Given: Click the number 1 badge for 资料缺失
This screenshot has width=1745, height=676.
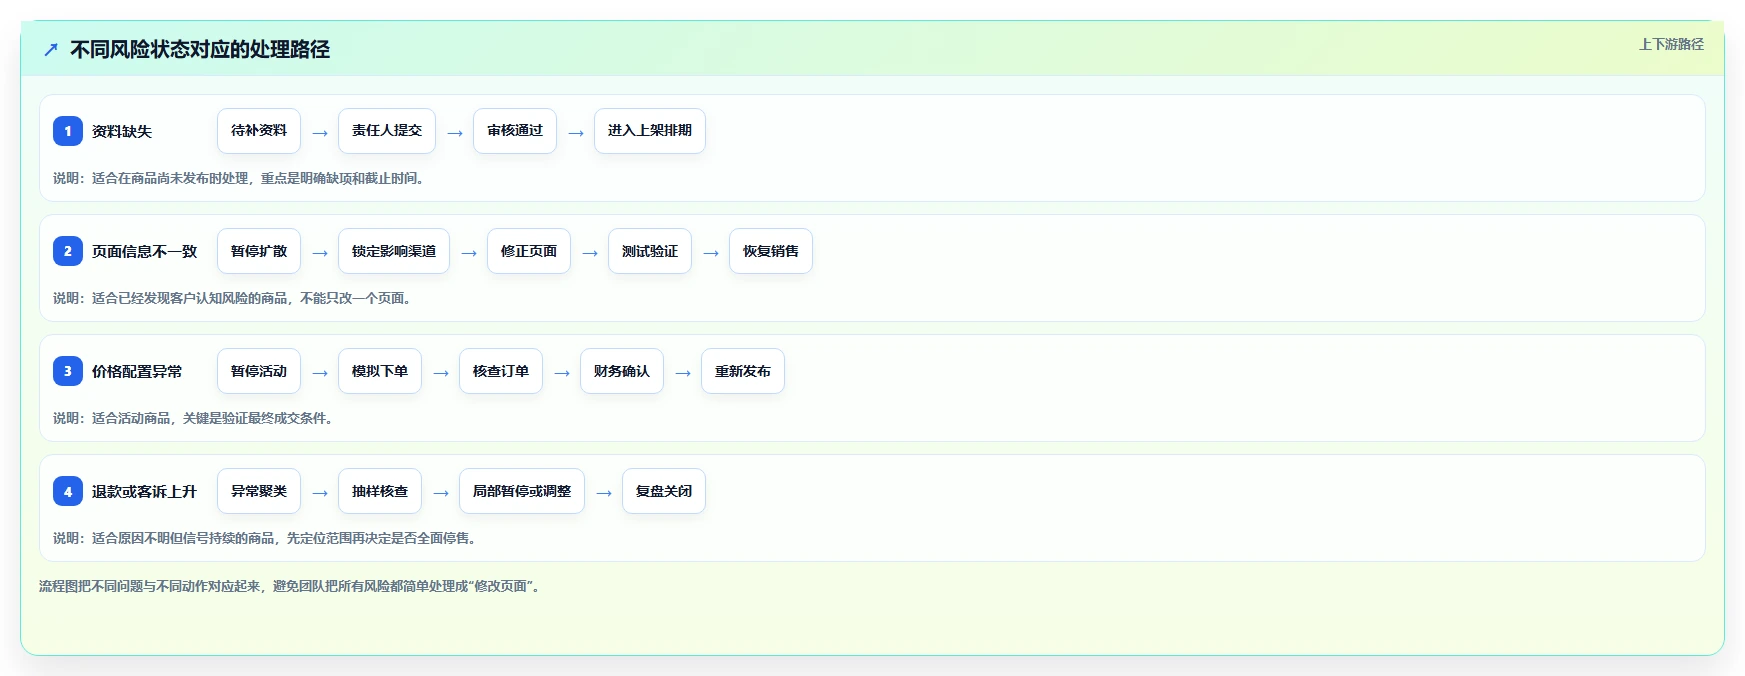Looking at the screenshot, I should 68,131.
